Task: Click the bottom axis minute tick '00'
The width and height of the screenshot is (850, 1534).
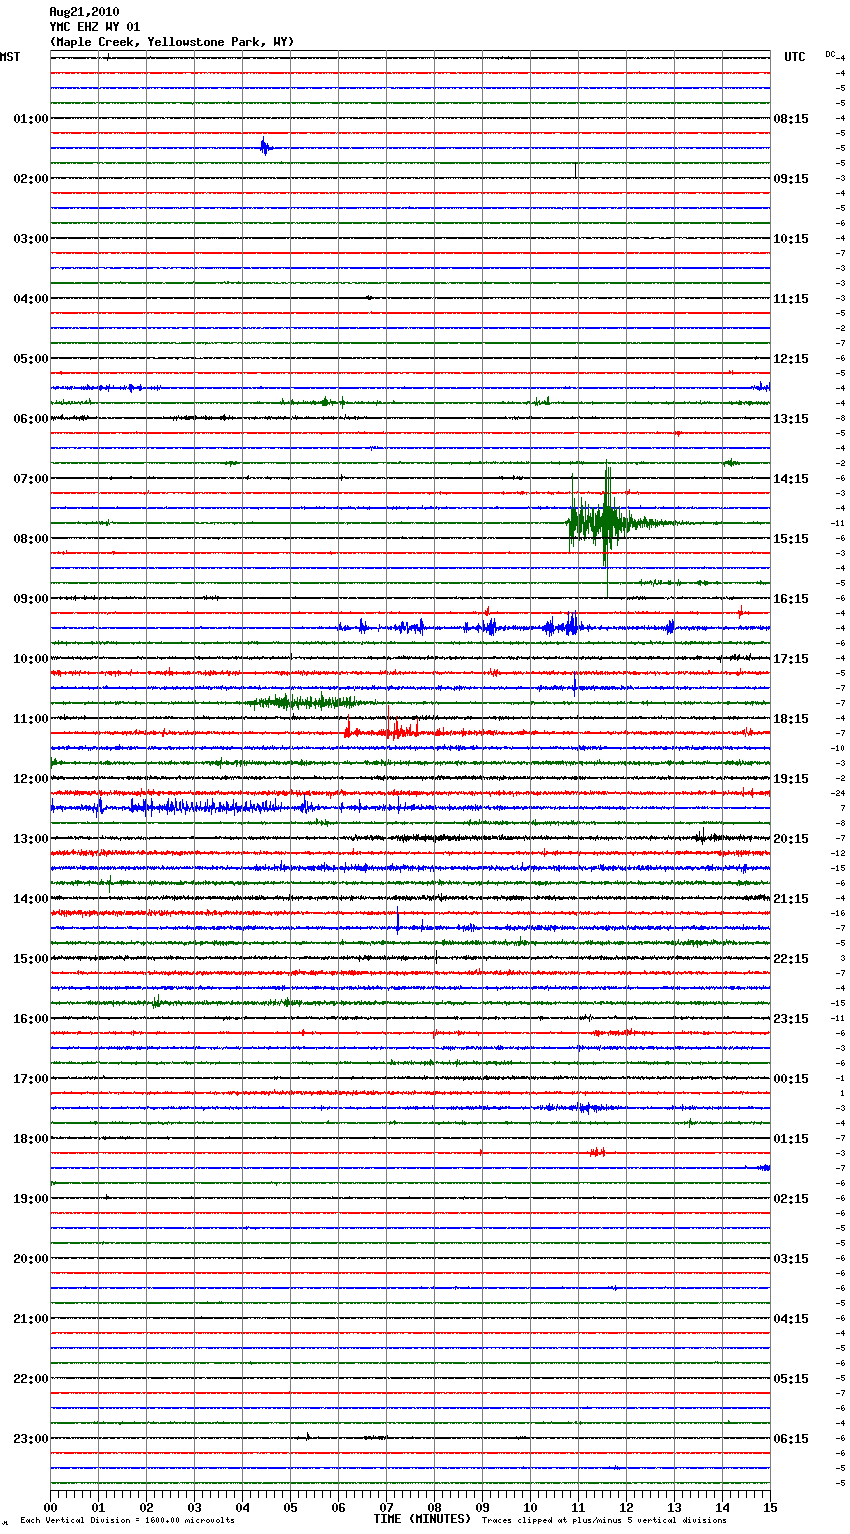Action: (50, 1507)
